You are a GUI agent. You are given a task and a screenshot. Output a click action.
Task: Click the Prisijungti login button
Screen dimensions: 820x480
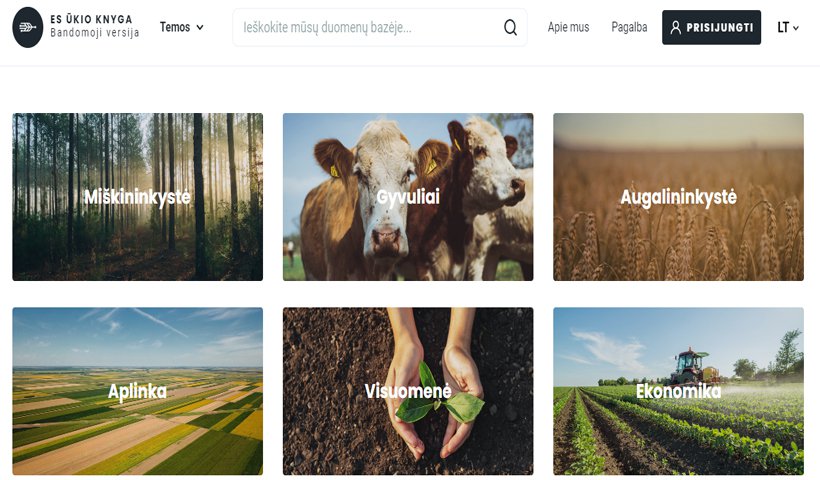[x=711, y=27]
